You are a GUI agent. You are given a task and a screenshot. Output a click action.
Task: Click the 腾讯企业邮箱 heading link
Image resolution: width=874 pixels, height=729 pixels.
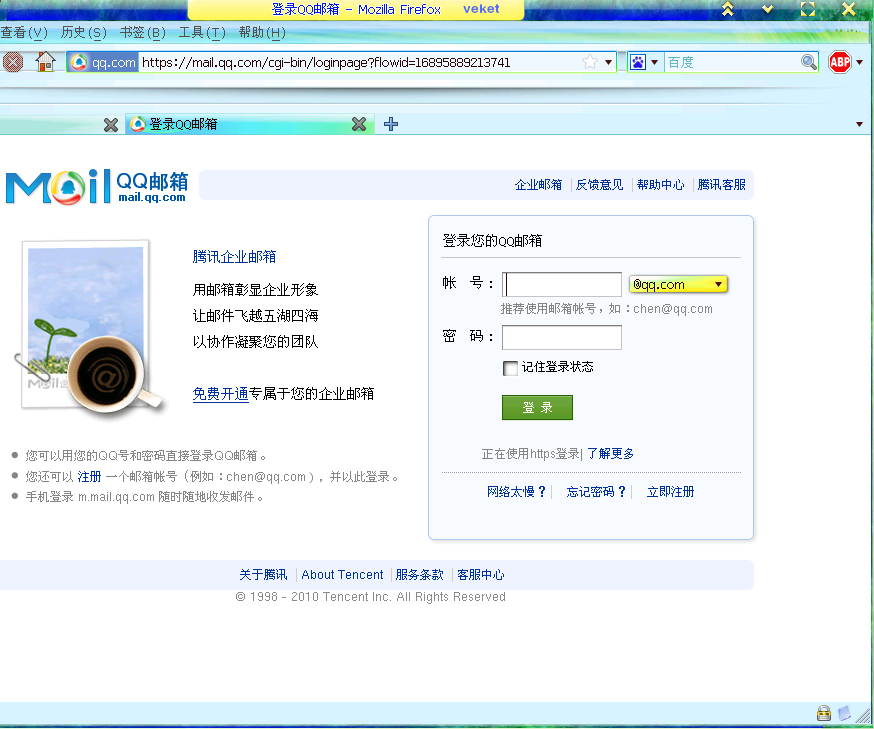[x=234, y=256]
